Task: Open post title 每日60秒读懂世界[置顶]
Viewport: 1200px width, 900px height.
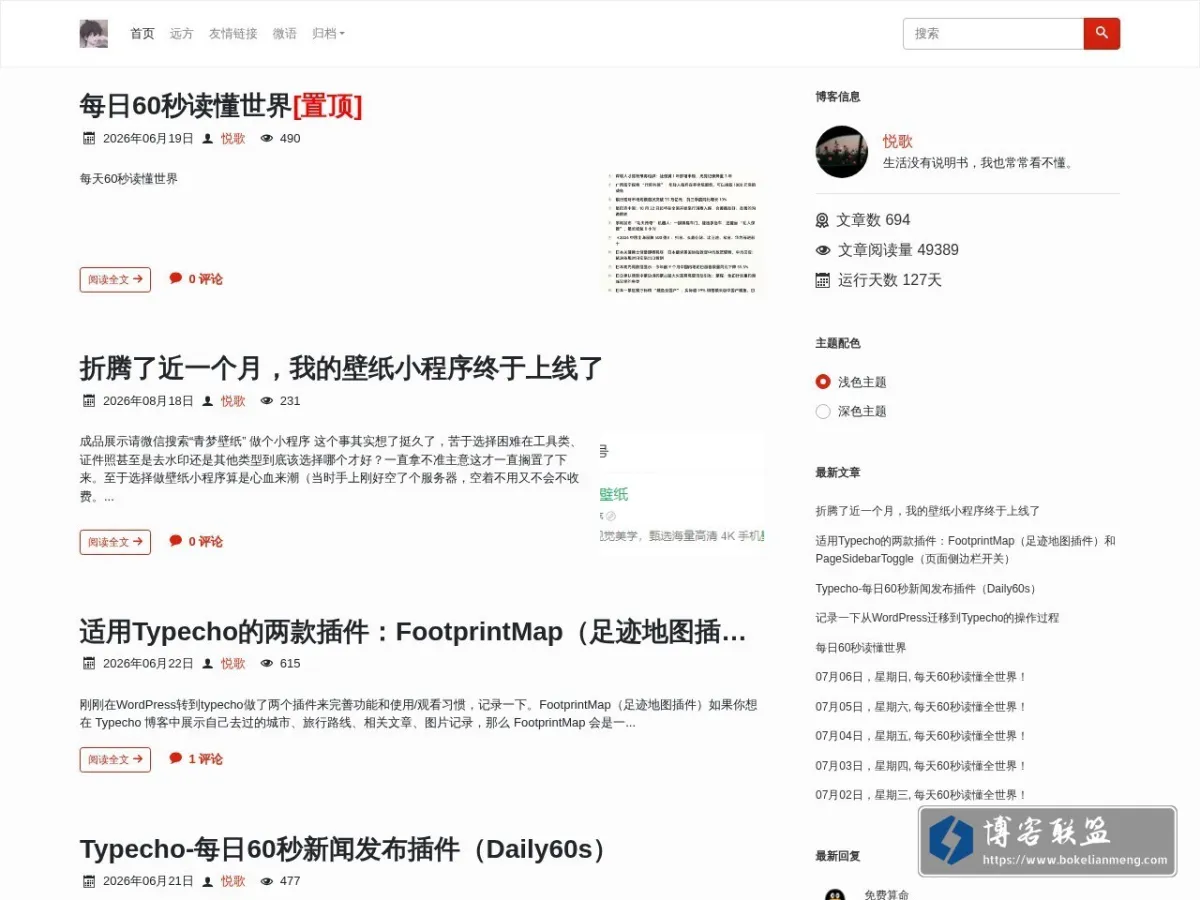Action: 221,106
